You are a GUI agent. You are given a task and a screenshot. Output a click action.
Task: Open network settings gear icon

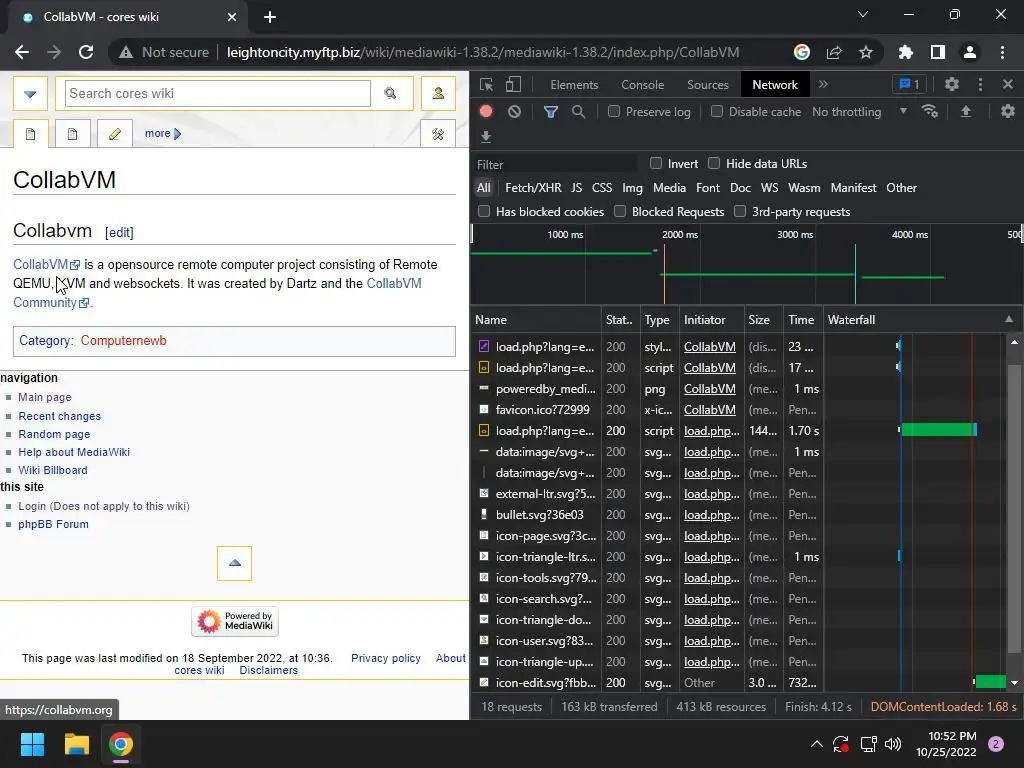click(1008, 111)
